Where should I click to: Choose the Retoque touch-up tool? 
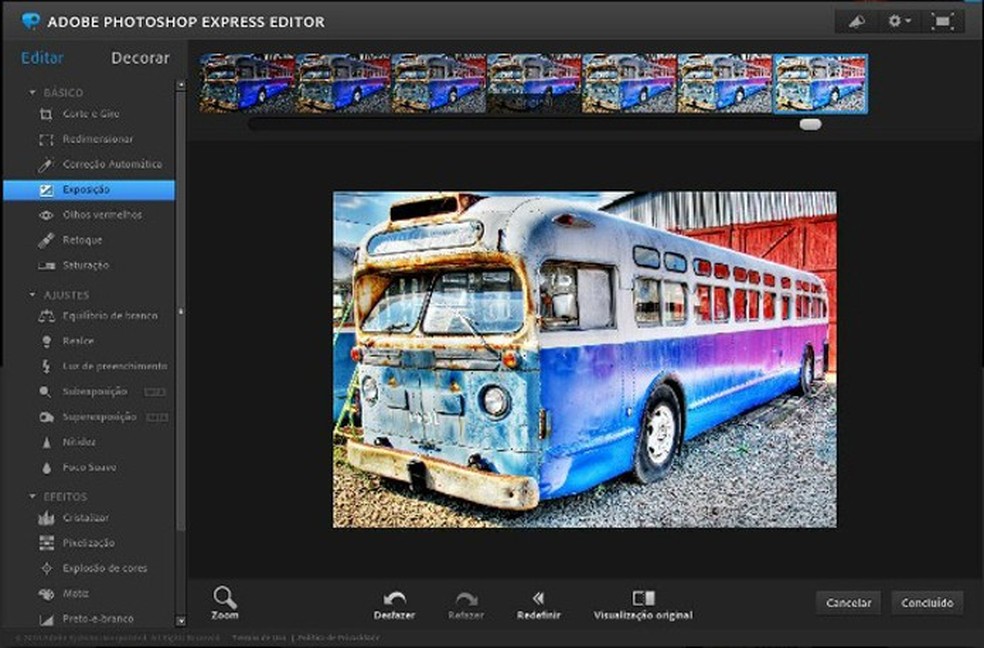tap(82, 240)
